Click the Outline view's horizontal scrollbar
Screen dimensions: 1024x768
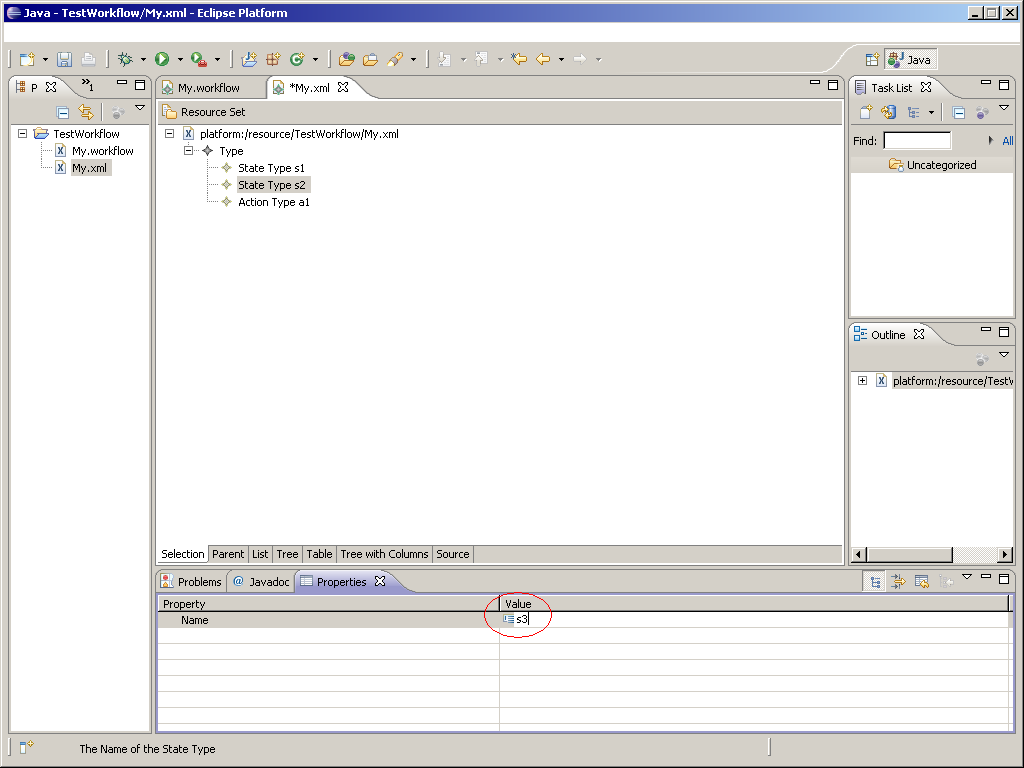(910, 555)
